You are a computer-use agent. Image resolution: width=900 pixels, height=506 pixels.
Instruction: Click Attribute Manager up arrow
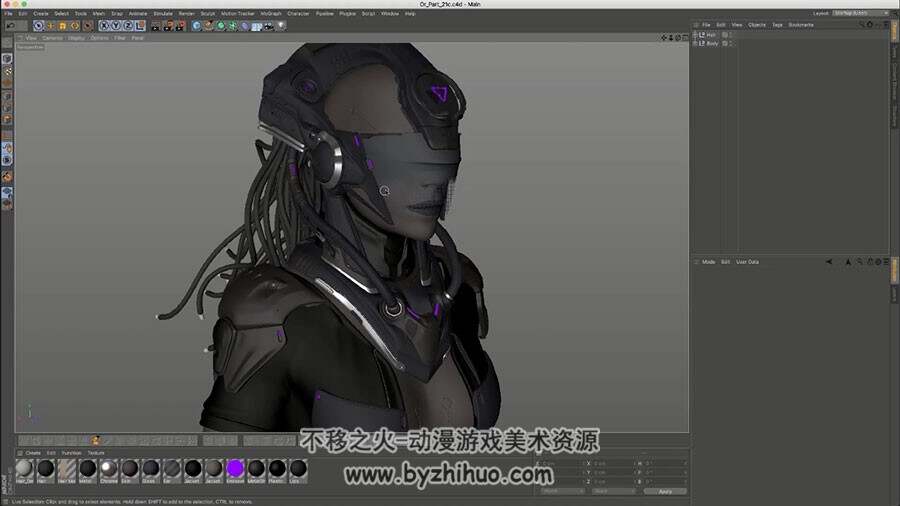[848, 262]
